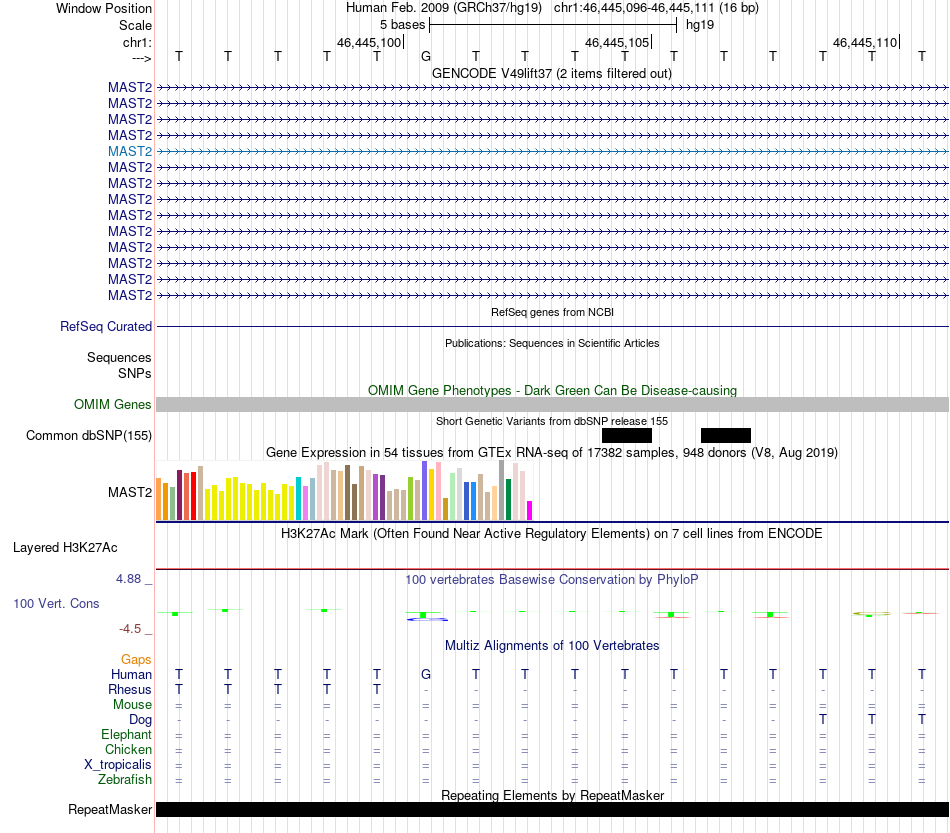The width and height of the screenshot is (950, 833).
Task: Select the 'Scale' track label
Action: point(135,25)
